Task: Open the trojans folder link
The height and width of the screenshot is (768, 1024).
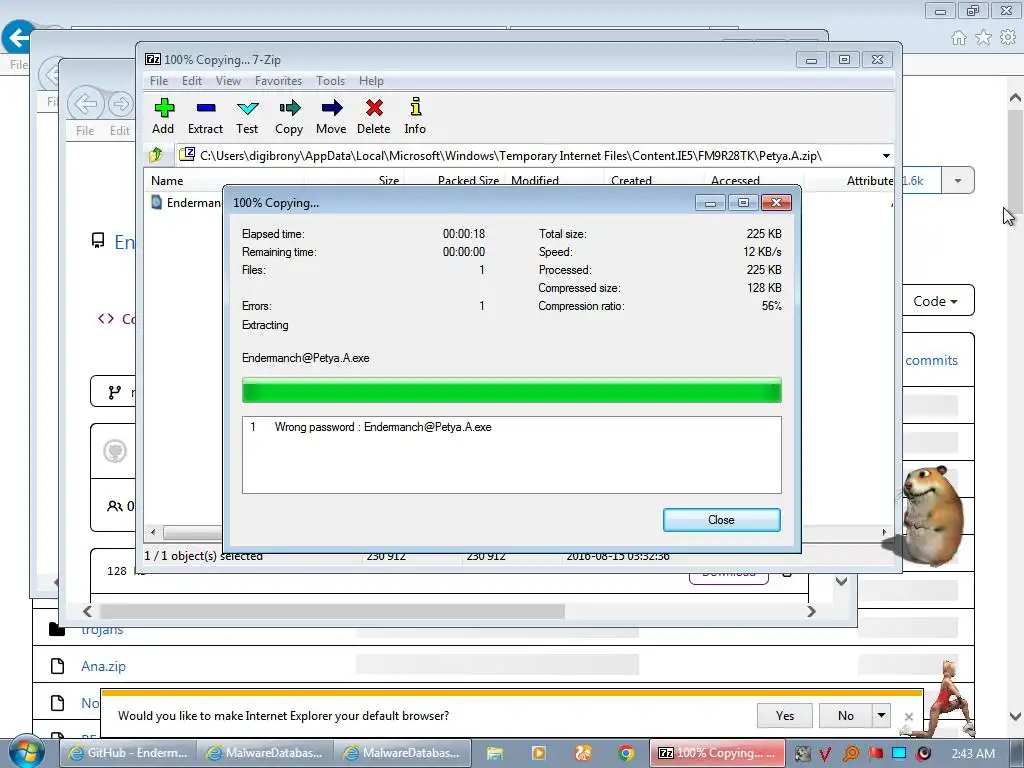Action: [102, 630]
